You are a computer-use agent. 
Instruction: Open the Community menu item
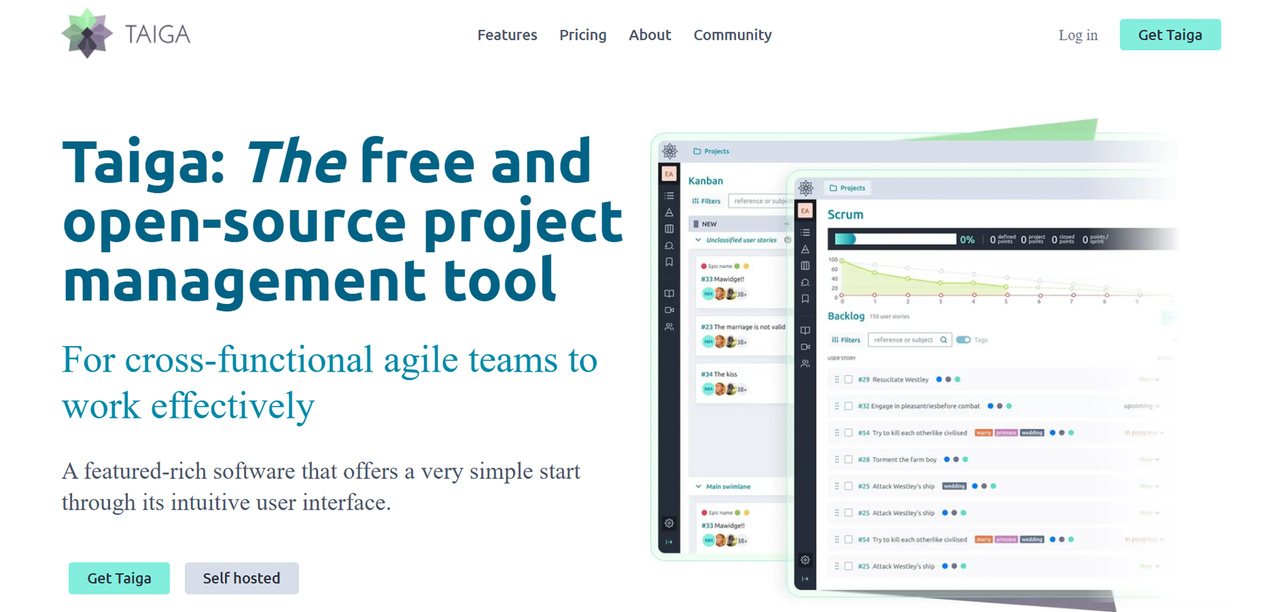pos(733,35)
